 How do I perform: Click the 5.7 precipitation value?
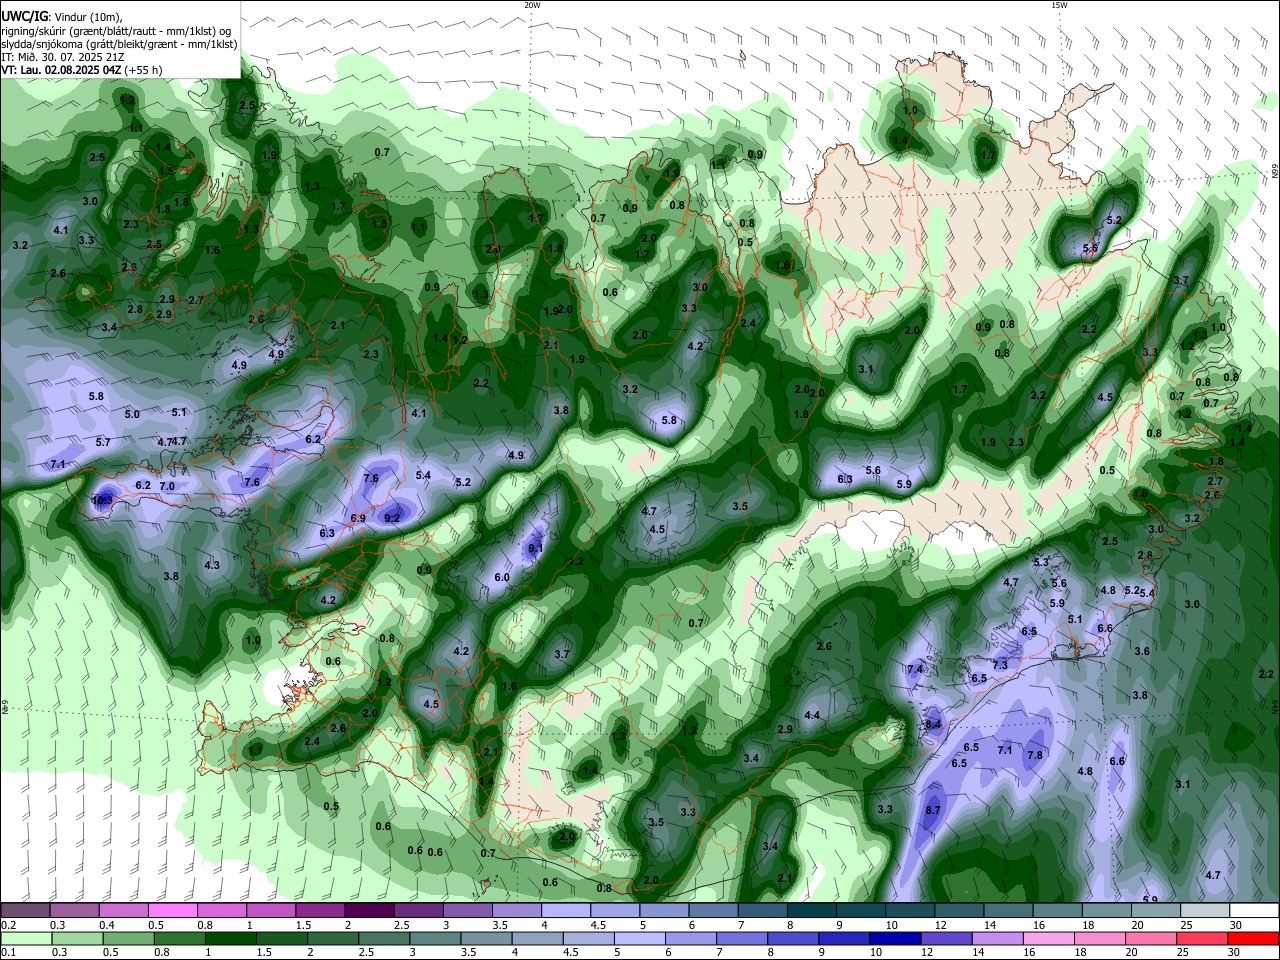click(x=103, y=442)
